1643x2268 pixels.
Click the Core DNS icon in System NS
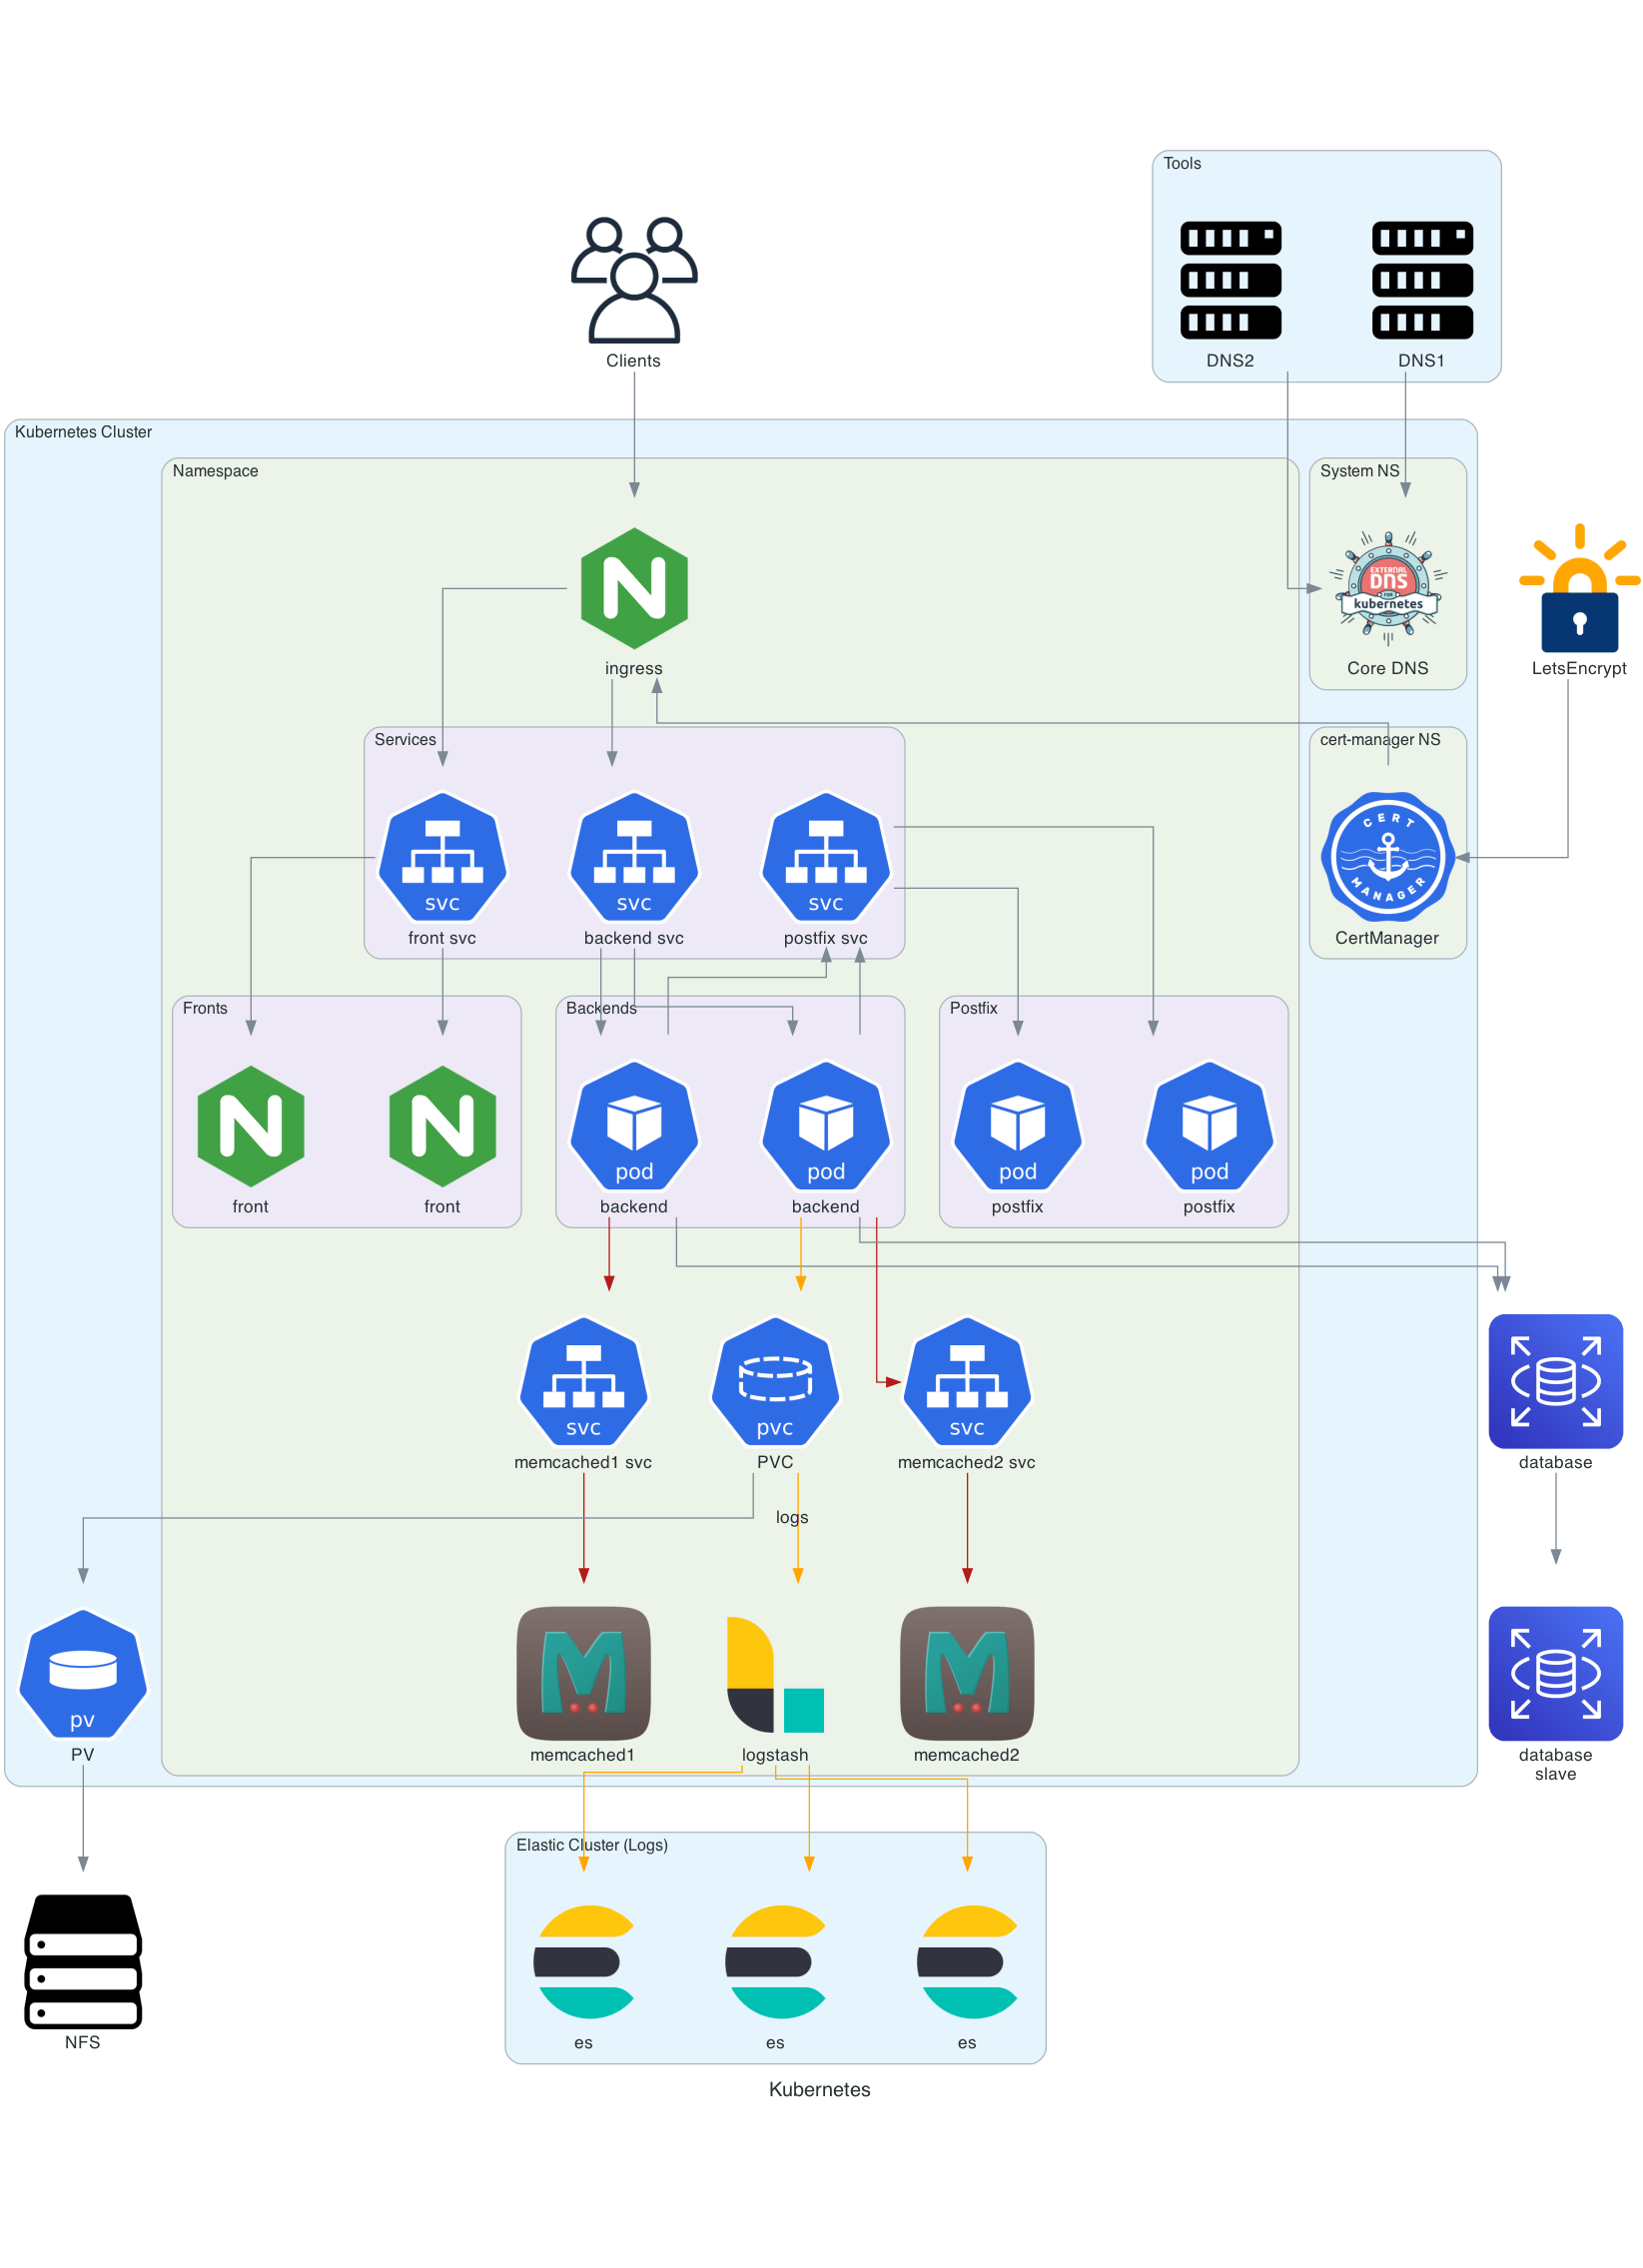(1388, 587)
